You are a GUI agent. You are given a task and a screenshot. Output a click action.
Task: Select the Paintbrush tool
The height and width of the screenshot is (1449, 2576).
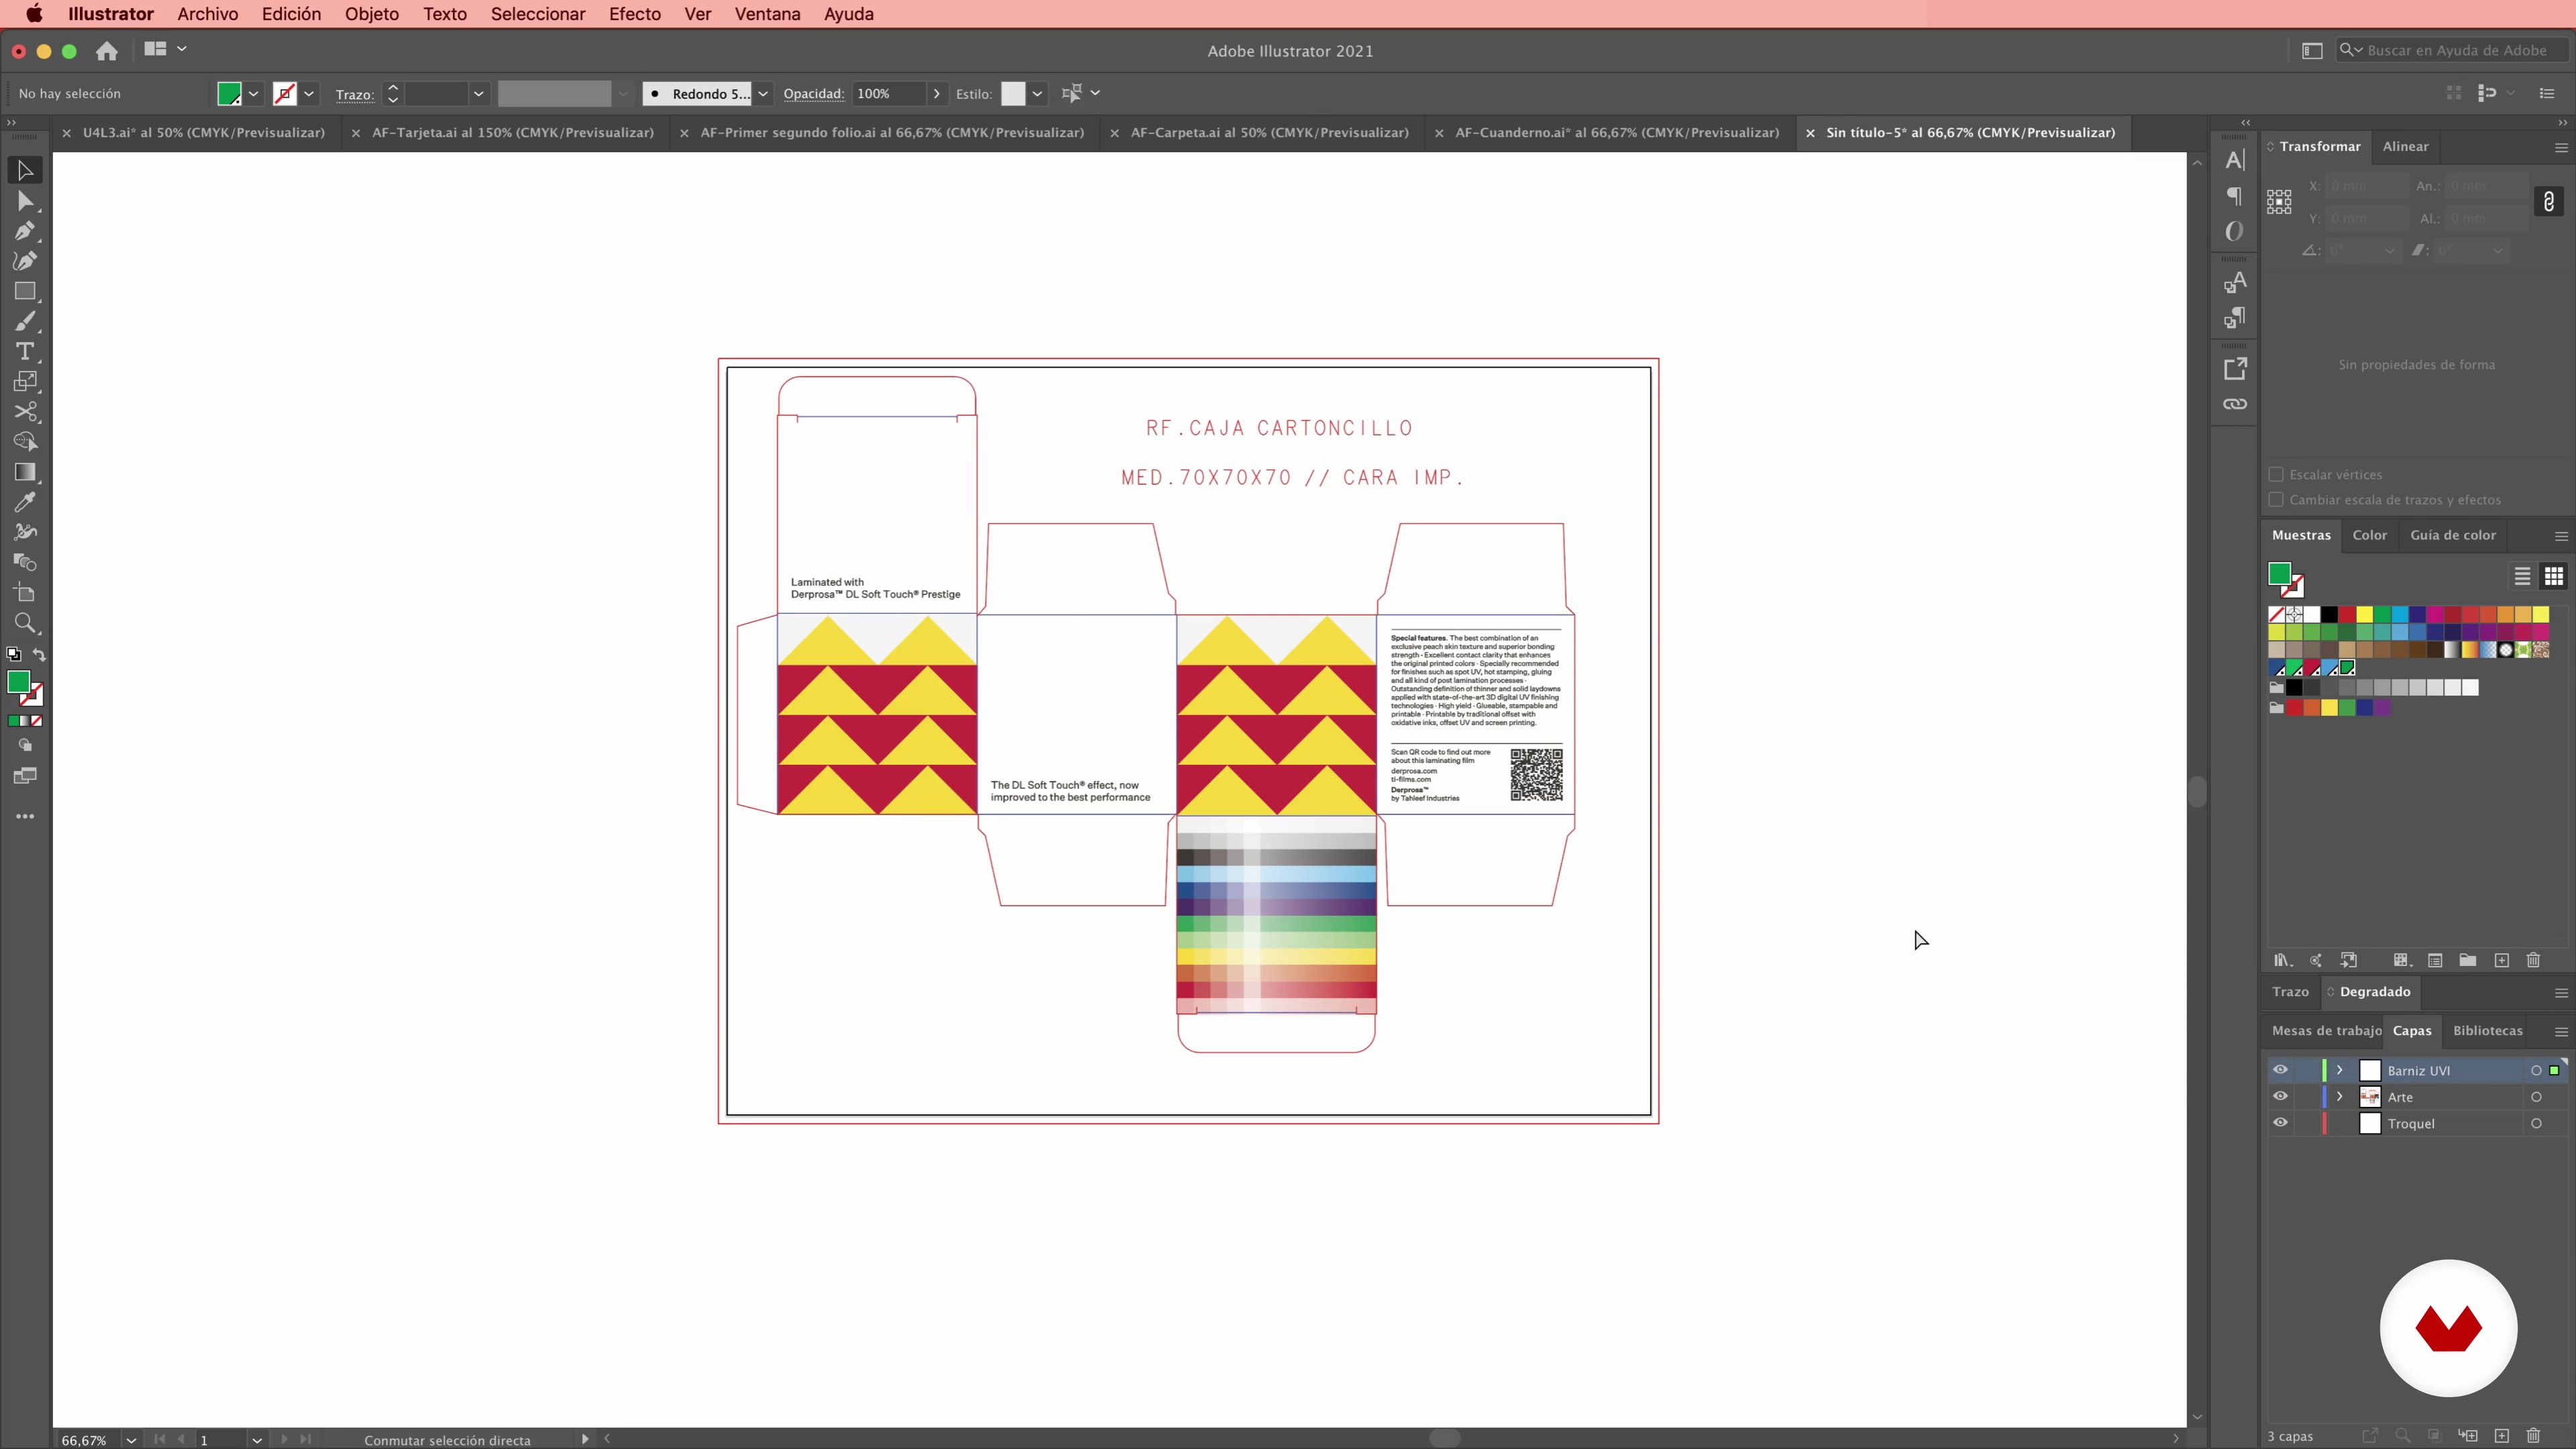click(x=25, y=321)
